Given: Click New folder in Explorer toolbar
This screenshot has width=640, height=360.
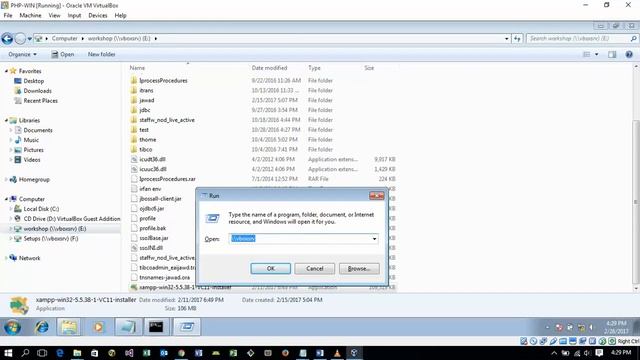Looking at the screenshot, I should tap(102, 54).
